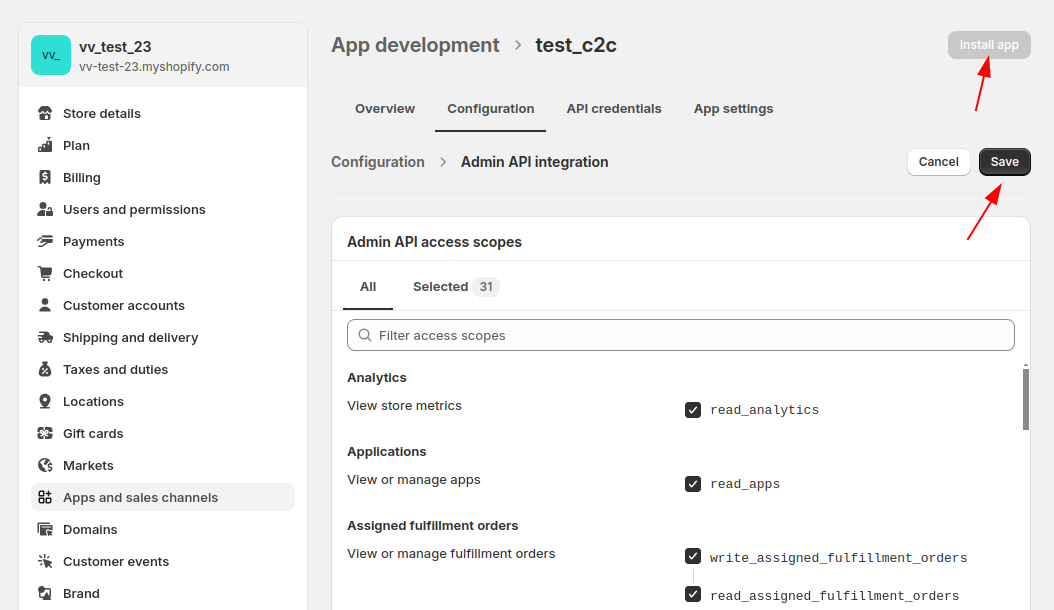This screenshot has height=610, width=1054.
Task: Select the Configuration tab
Action: pos(491,108)
